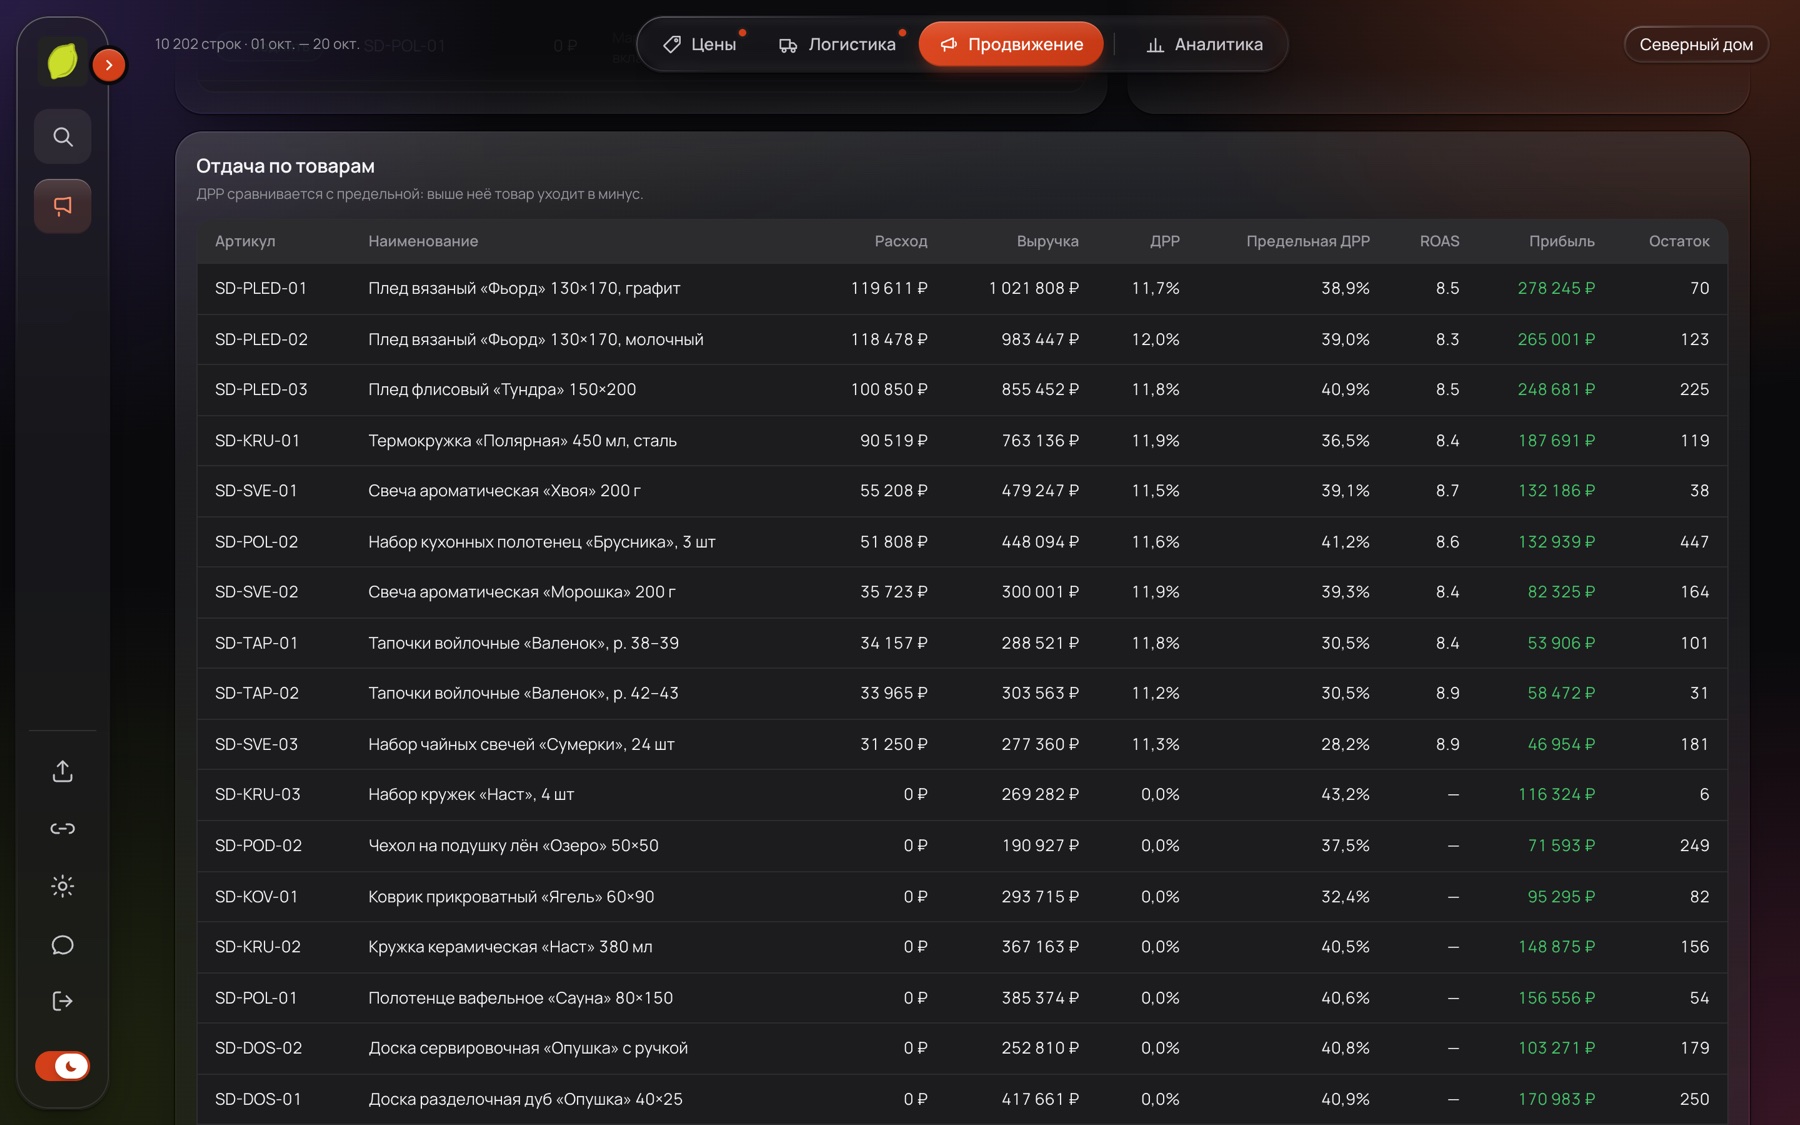
Task: Click revenue value 479 247 ₽
Action: coord(1040,491)
